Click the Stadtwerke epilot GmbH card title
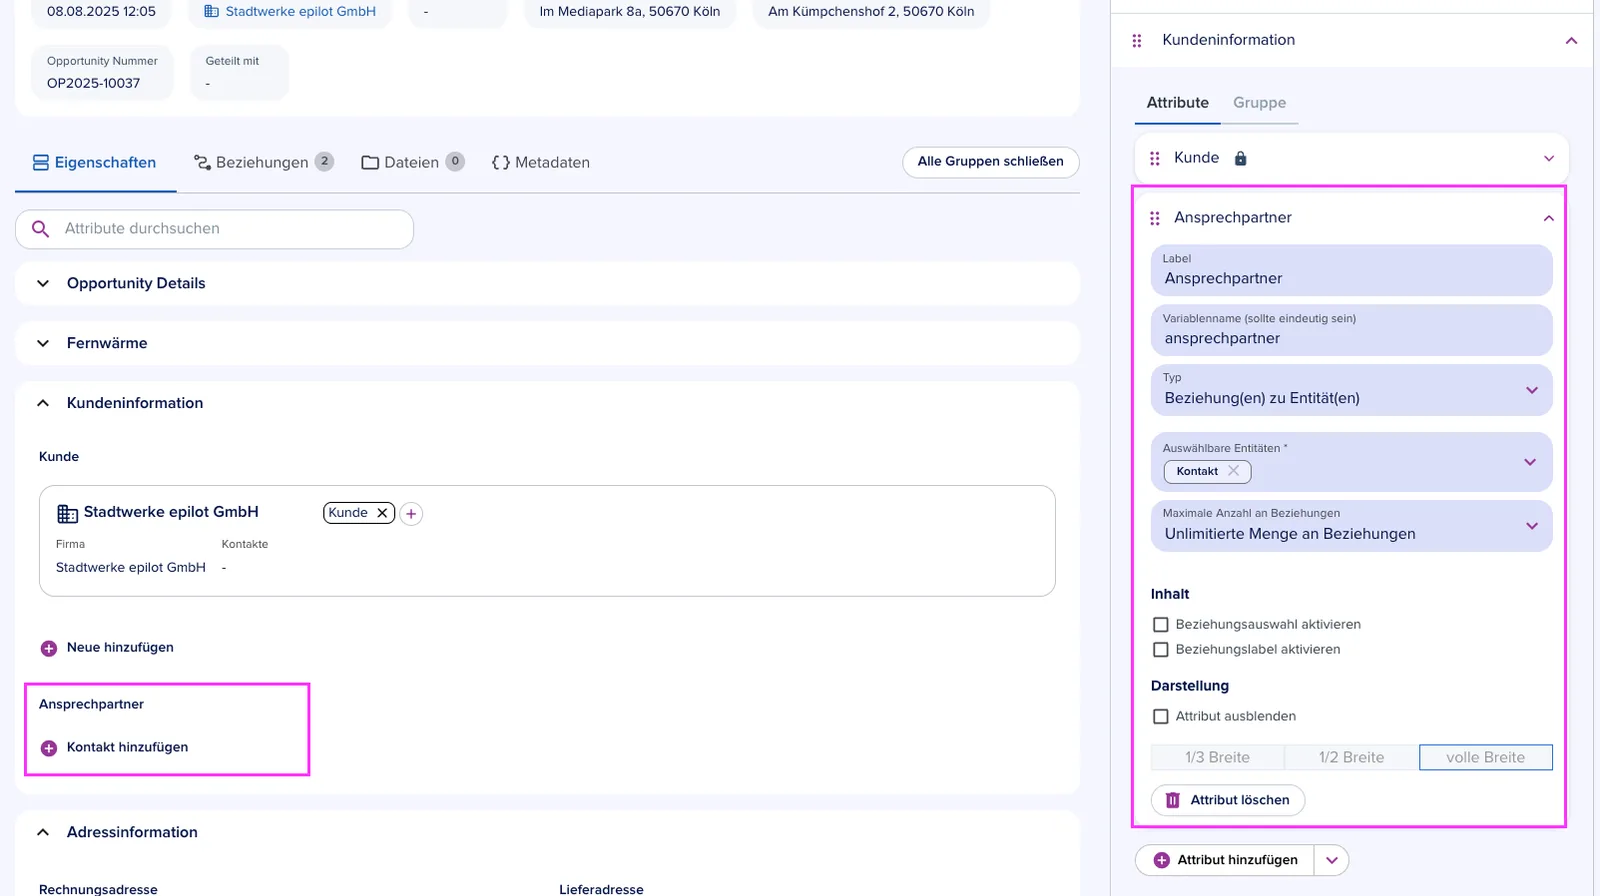 tap(171, 512)
